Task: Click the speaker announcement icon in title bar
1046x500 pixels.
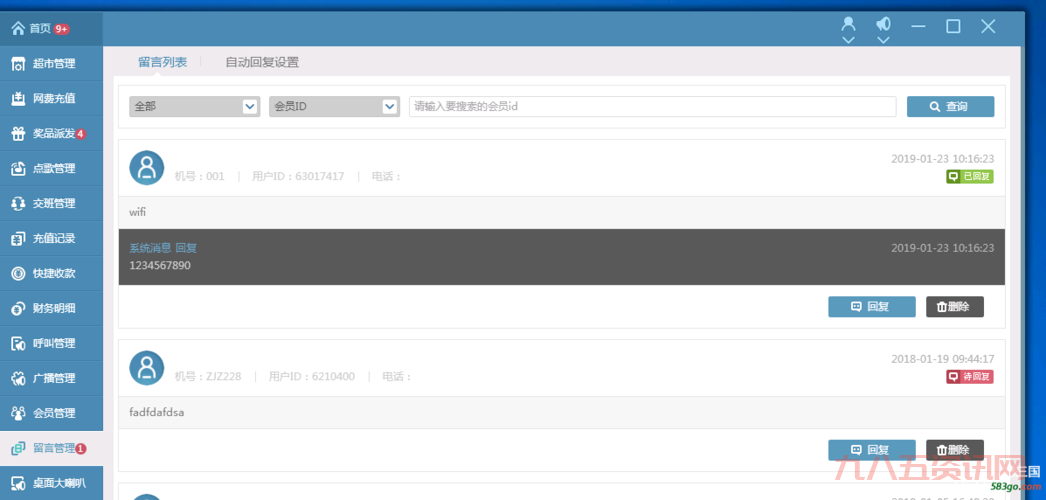Action: click(883, 26)
